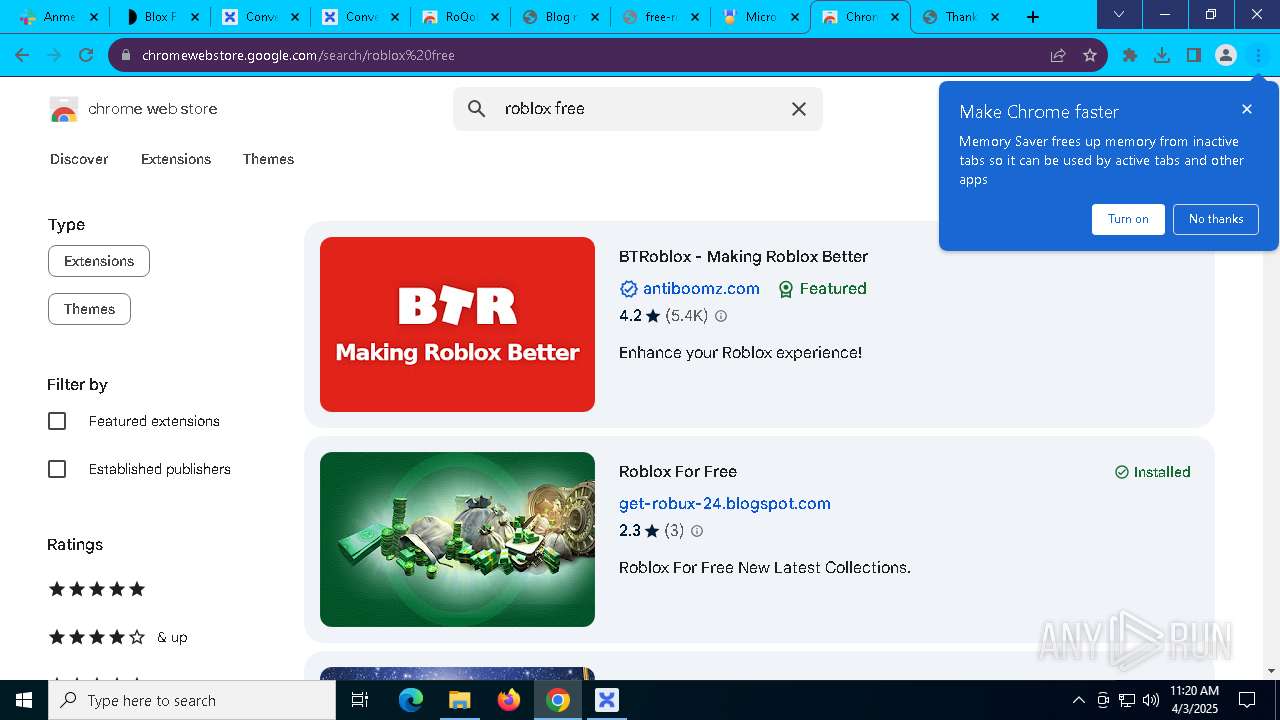Viewport: 1280px width, 720px height.
Task: Launch Firefox from taskbar
Action: click(x=509, y=700)
